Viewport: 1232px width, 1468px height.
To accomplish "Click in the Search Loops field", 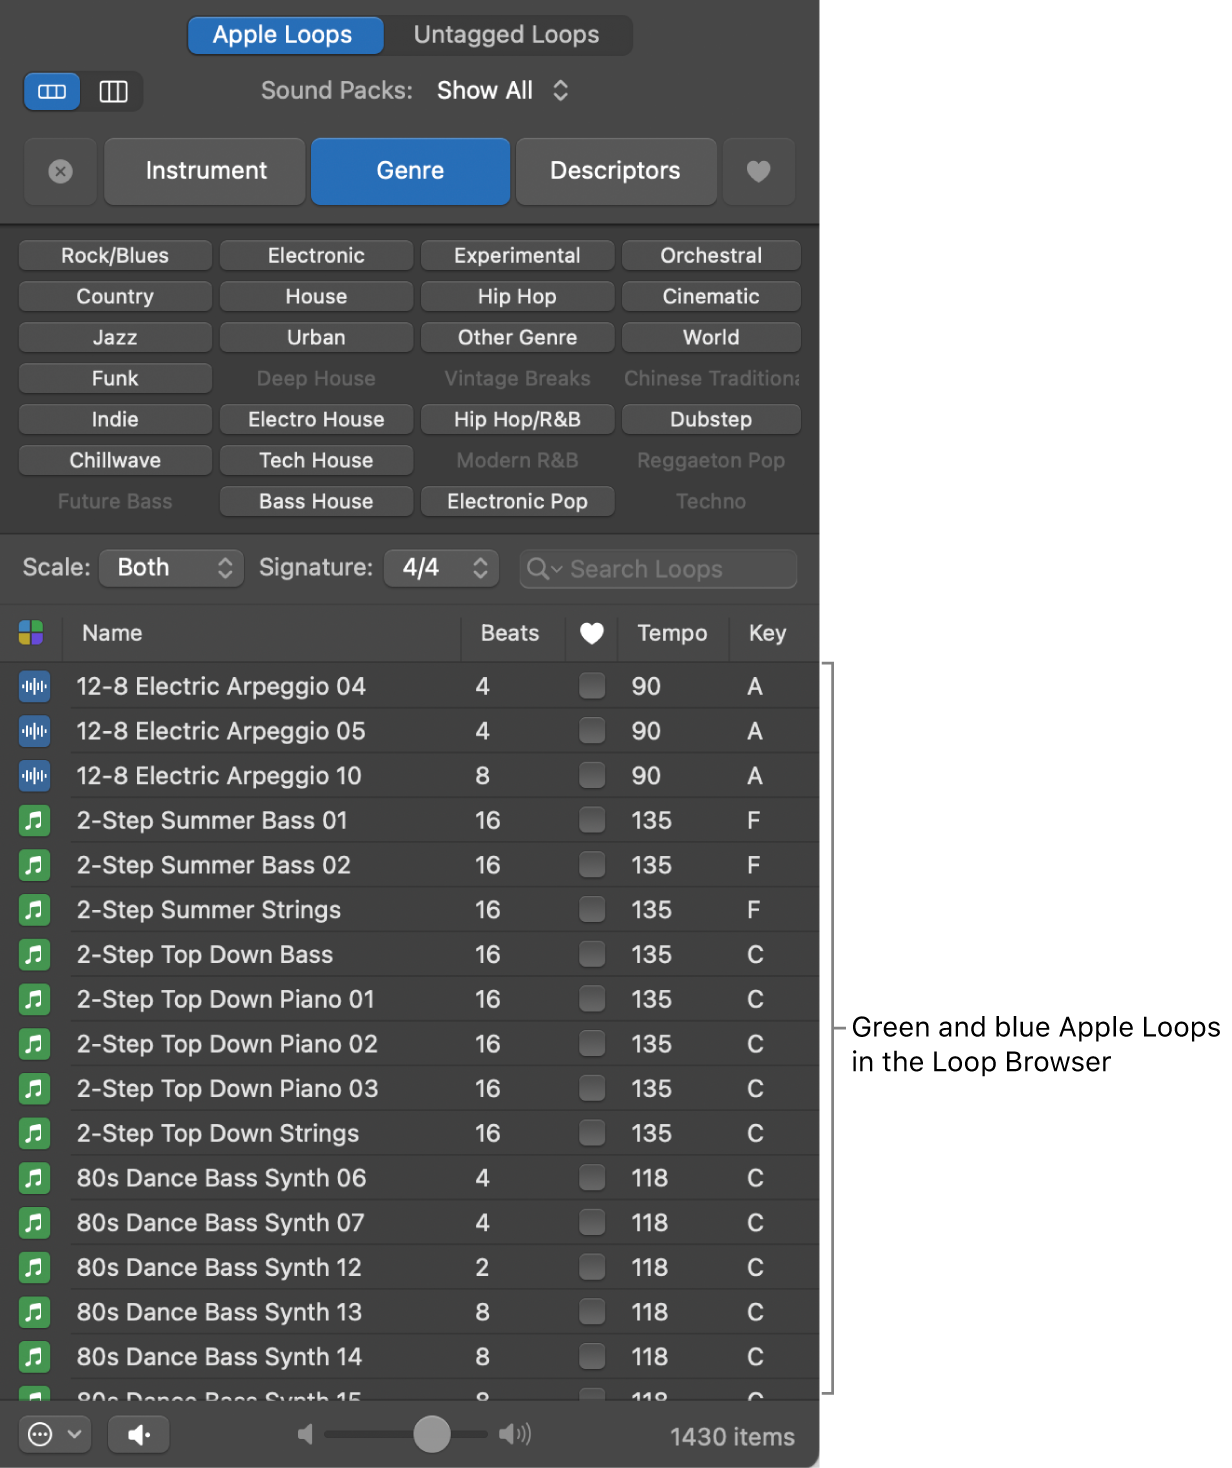I will [x=658, y=569].
